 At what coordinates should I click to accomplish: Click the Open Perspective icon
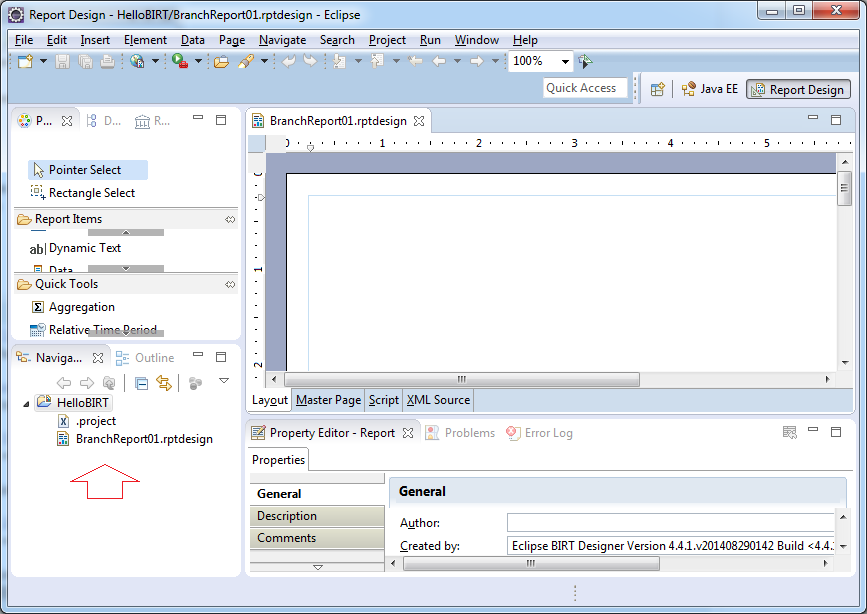coord(657,90)
